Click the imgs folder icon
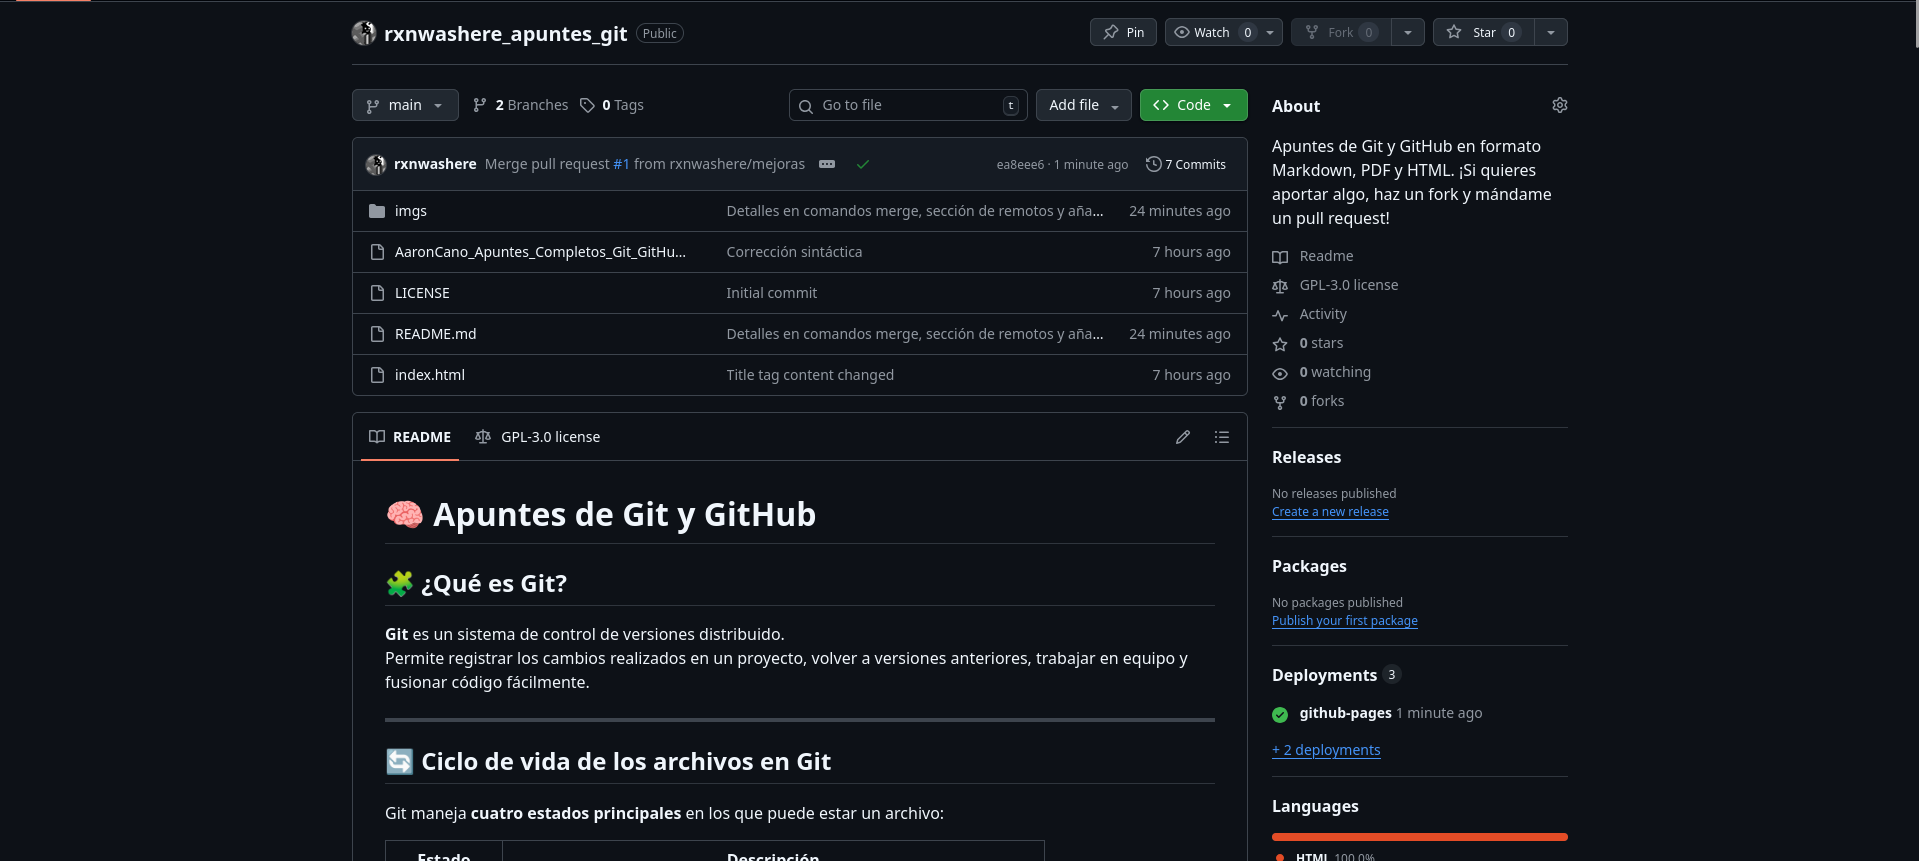 (377, 211)
